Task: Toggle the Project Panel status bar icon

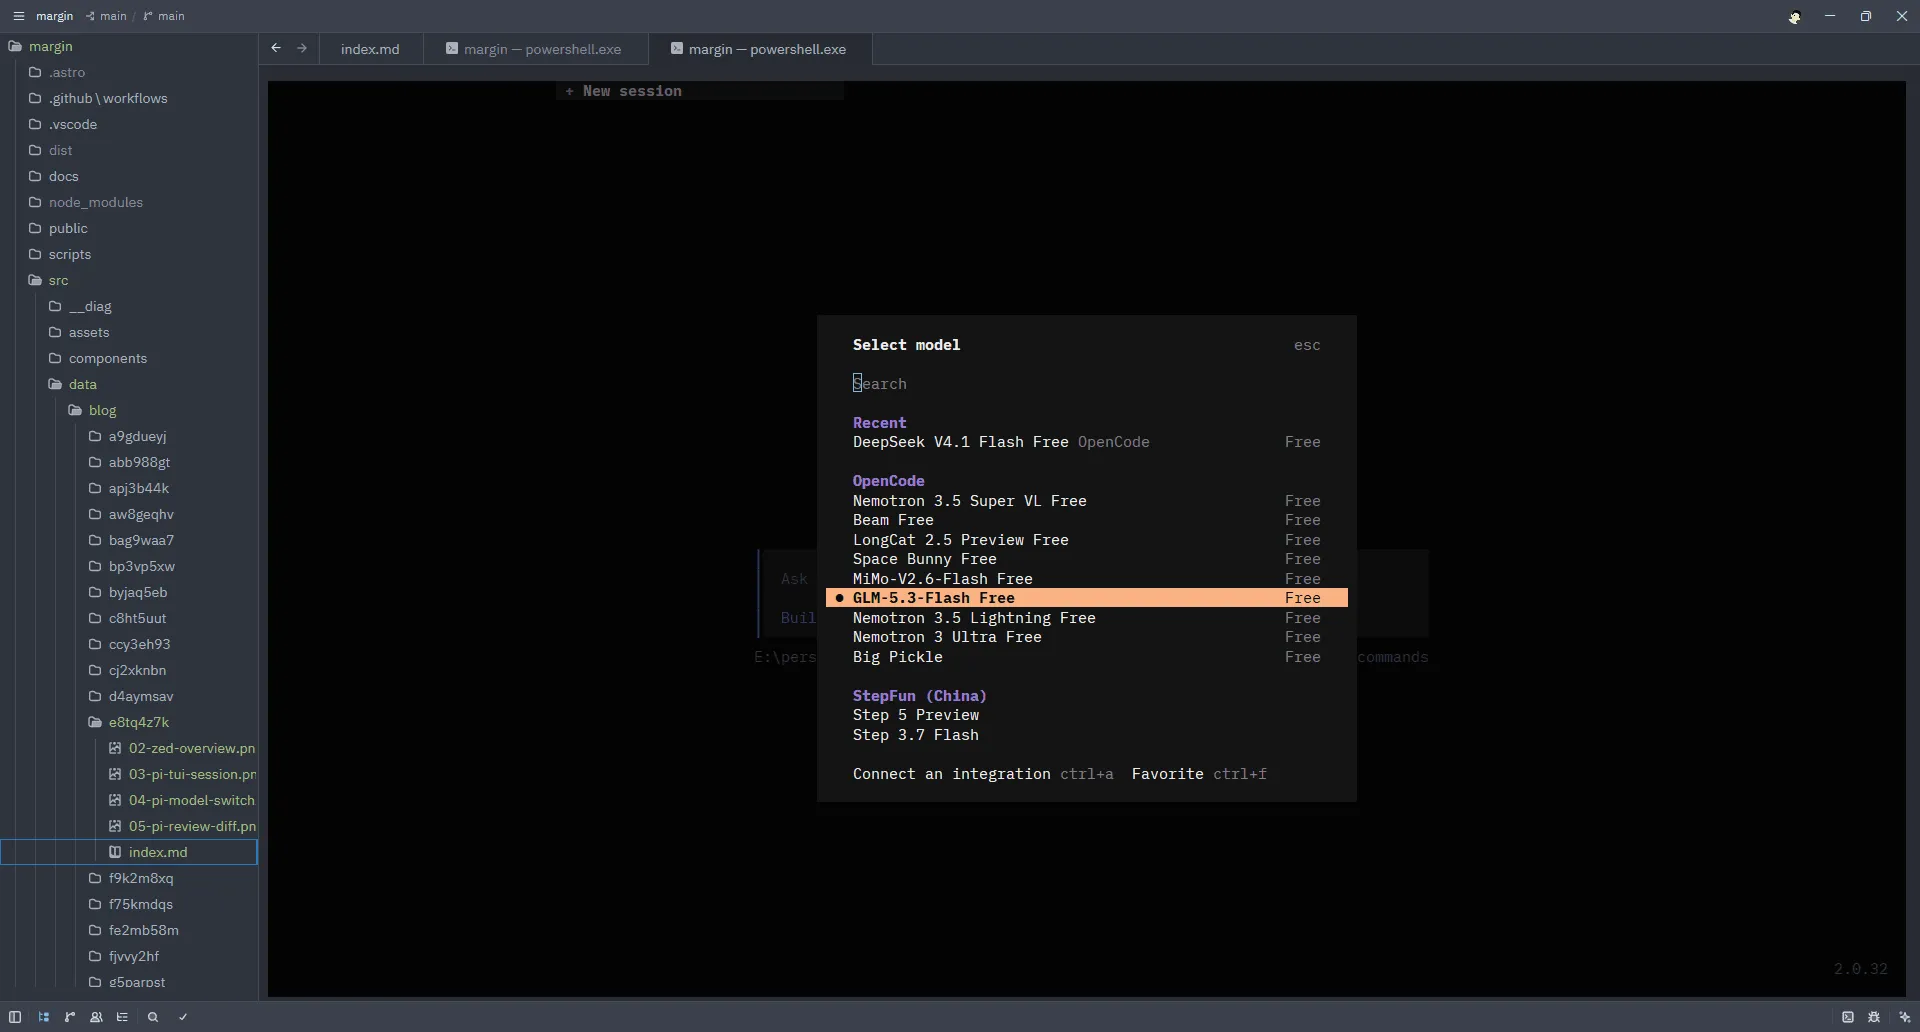Action: point(44,1017)
